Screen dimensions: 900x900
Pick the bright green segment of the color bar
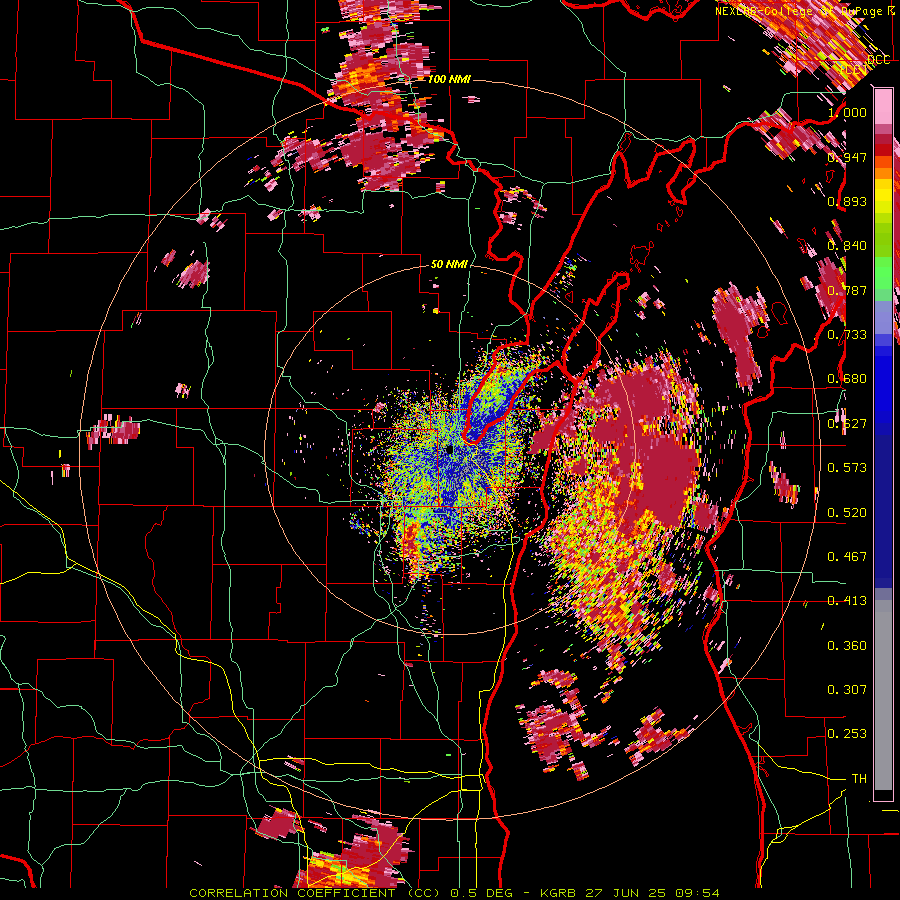(883, 273)
